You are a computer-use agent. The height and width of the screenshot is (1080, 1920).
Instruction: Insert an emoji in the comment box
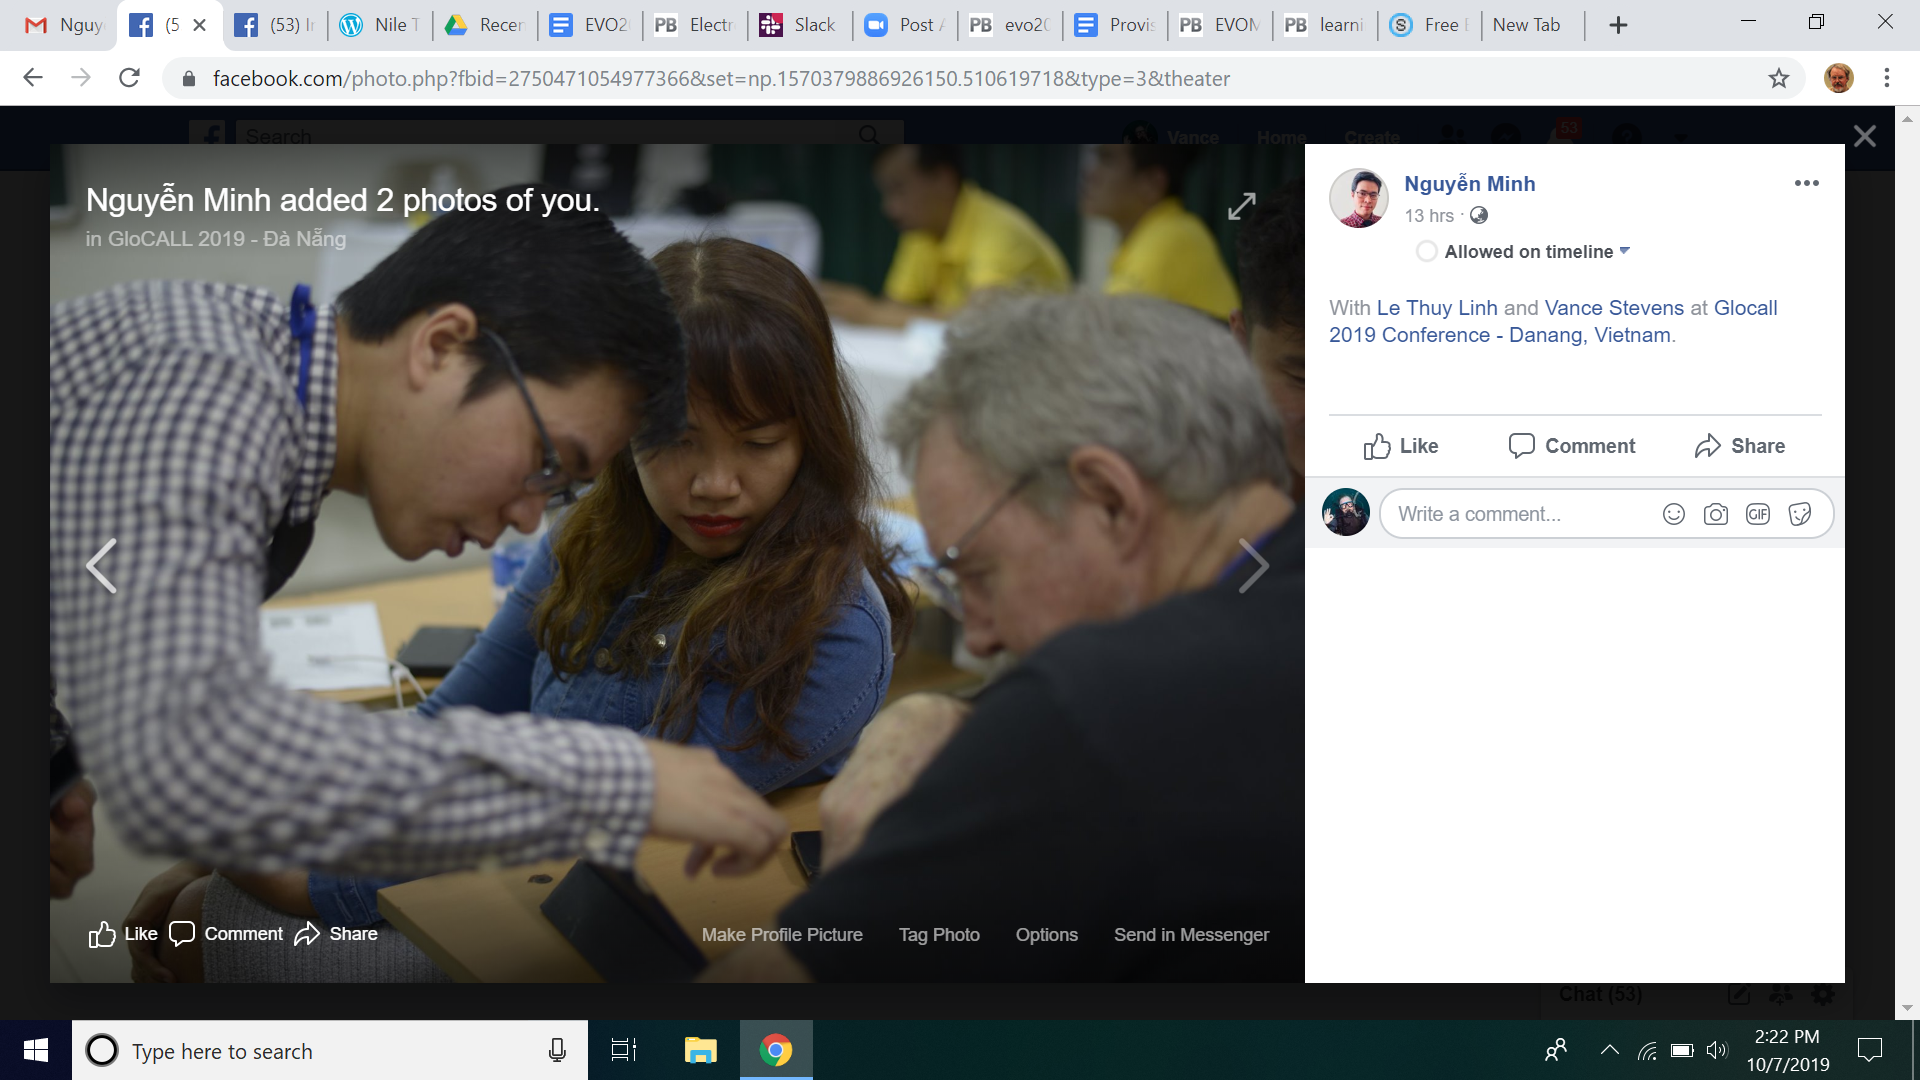tap(1673, 514)
